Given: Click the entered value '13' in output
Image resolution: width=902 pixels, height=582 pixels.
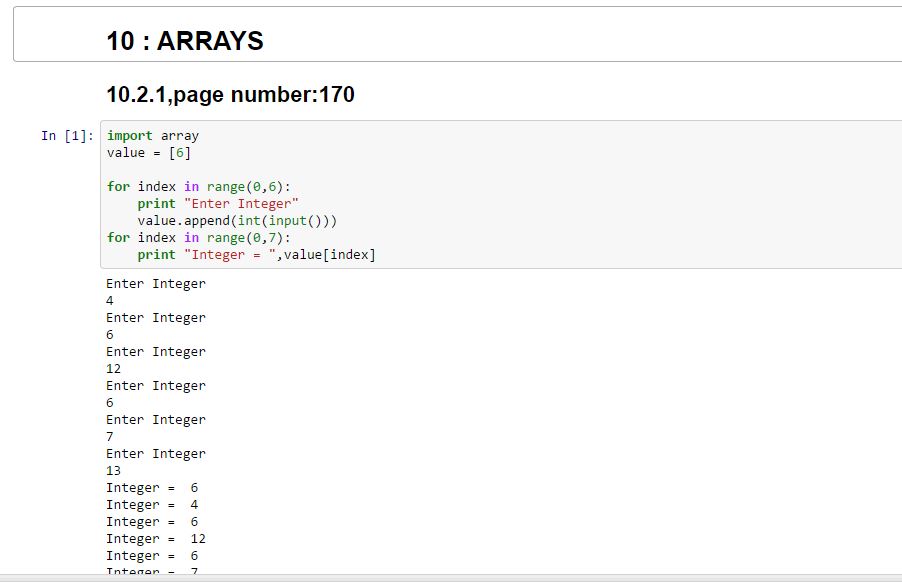Looking at the screenshot, I should pos(114,471).
